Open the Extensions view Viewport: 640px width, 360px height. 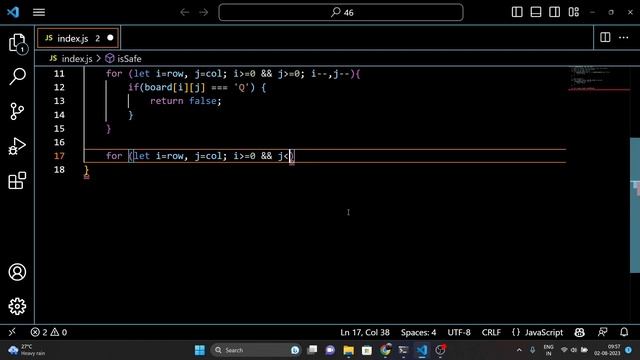pyautogui.click(x=17, y=180)
